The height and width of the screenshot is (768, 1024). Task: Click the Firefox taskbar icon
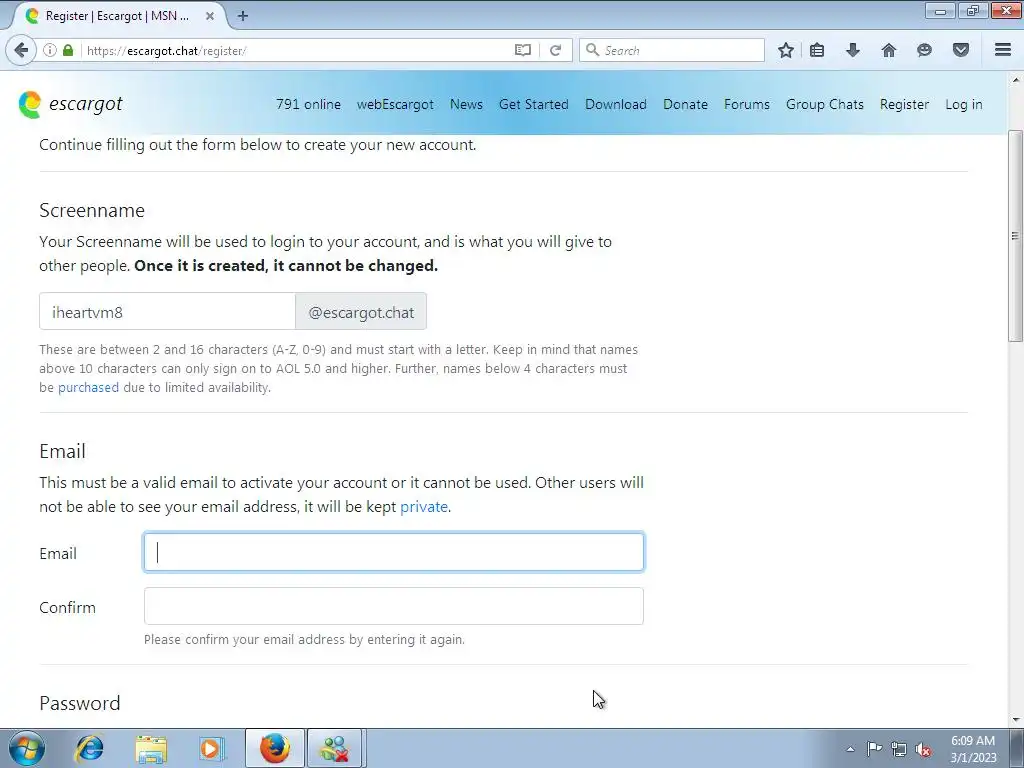[274, 748]
